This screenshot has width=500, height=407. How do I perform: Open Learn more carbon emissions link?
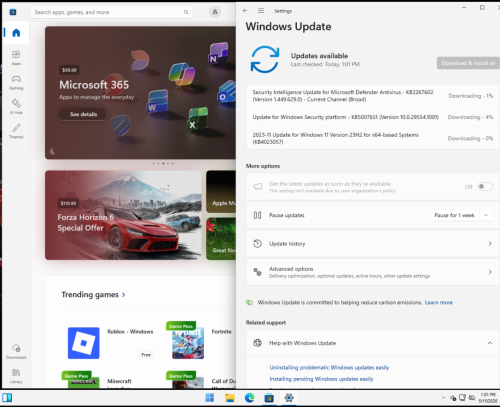pos(439,302)
